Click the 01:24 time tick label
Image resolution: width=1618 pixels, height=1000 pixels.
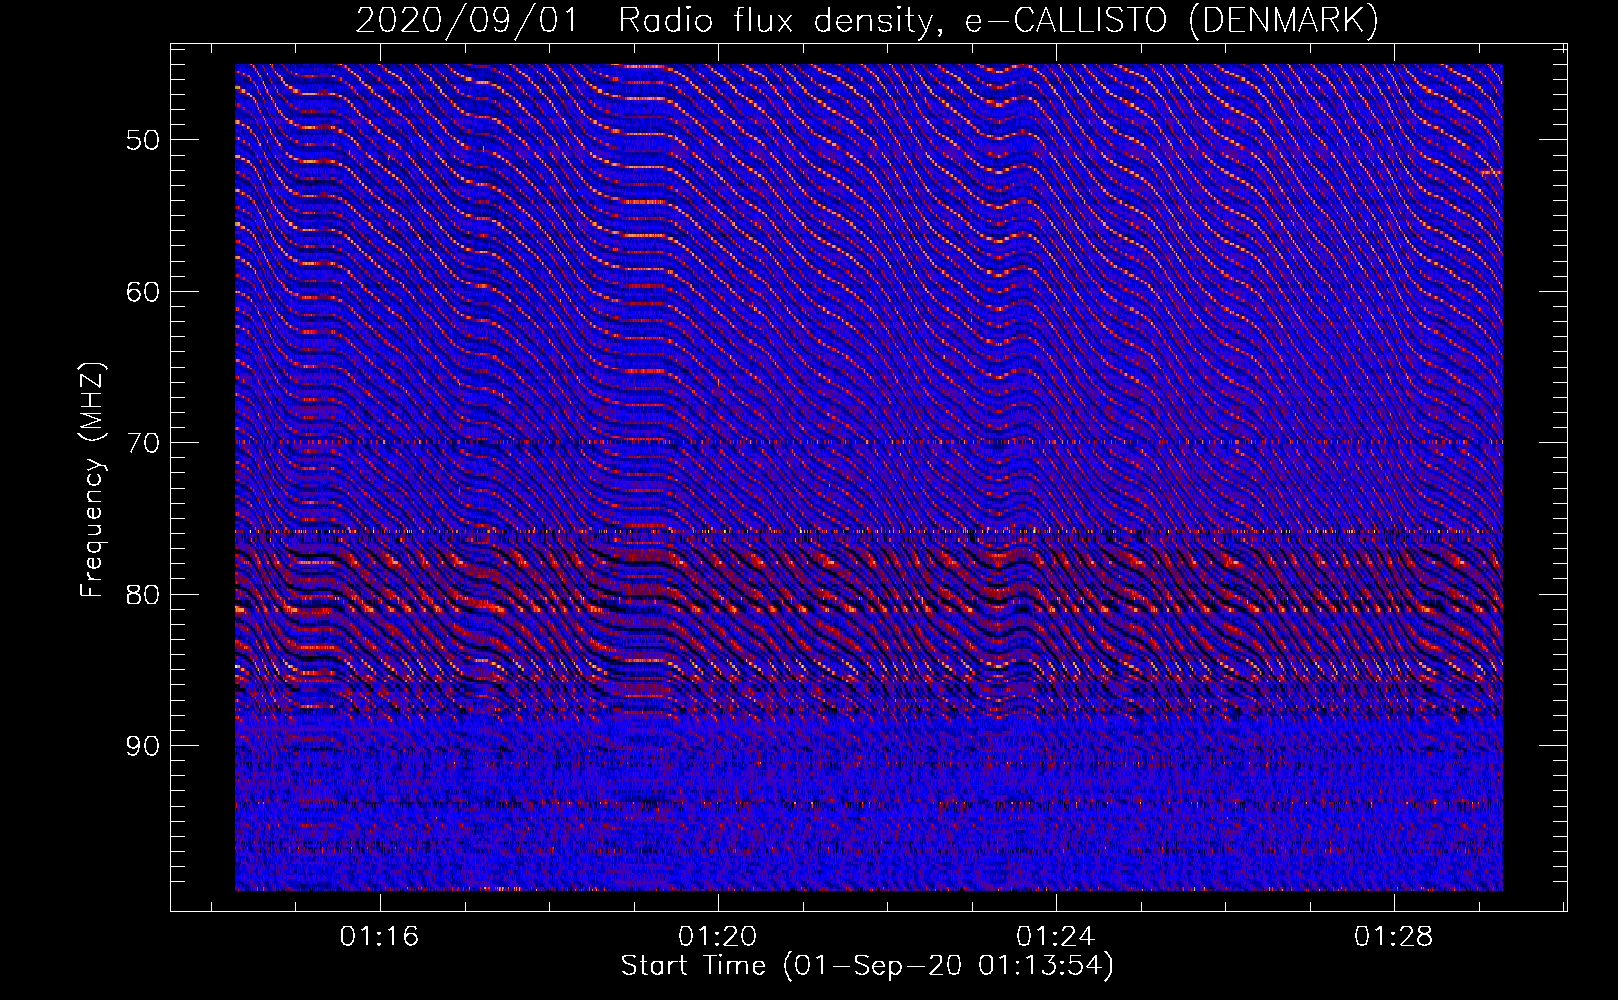[x=1055, y=937]
